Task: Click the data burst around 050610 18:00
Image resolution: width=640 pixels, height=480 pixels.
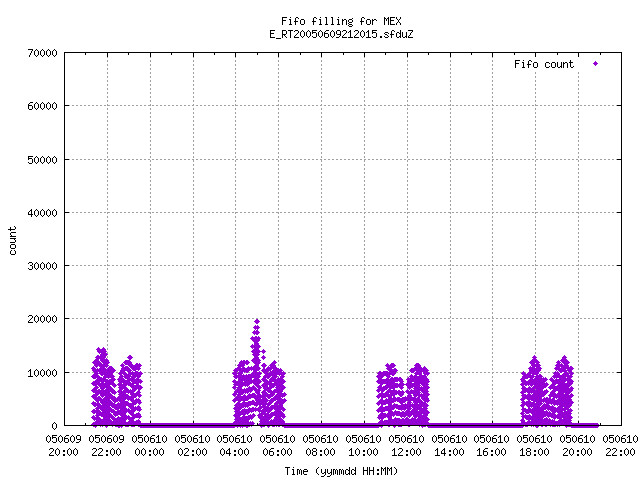Action: (547, 391)
